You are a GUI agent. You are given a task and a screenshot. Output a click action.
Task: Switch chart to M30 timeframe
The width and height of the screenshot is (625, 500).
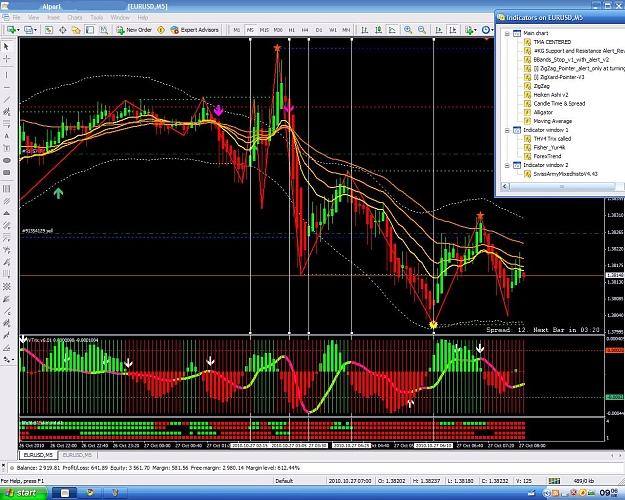[278, 30]
